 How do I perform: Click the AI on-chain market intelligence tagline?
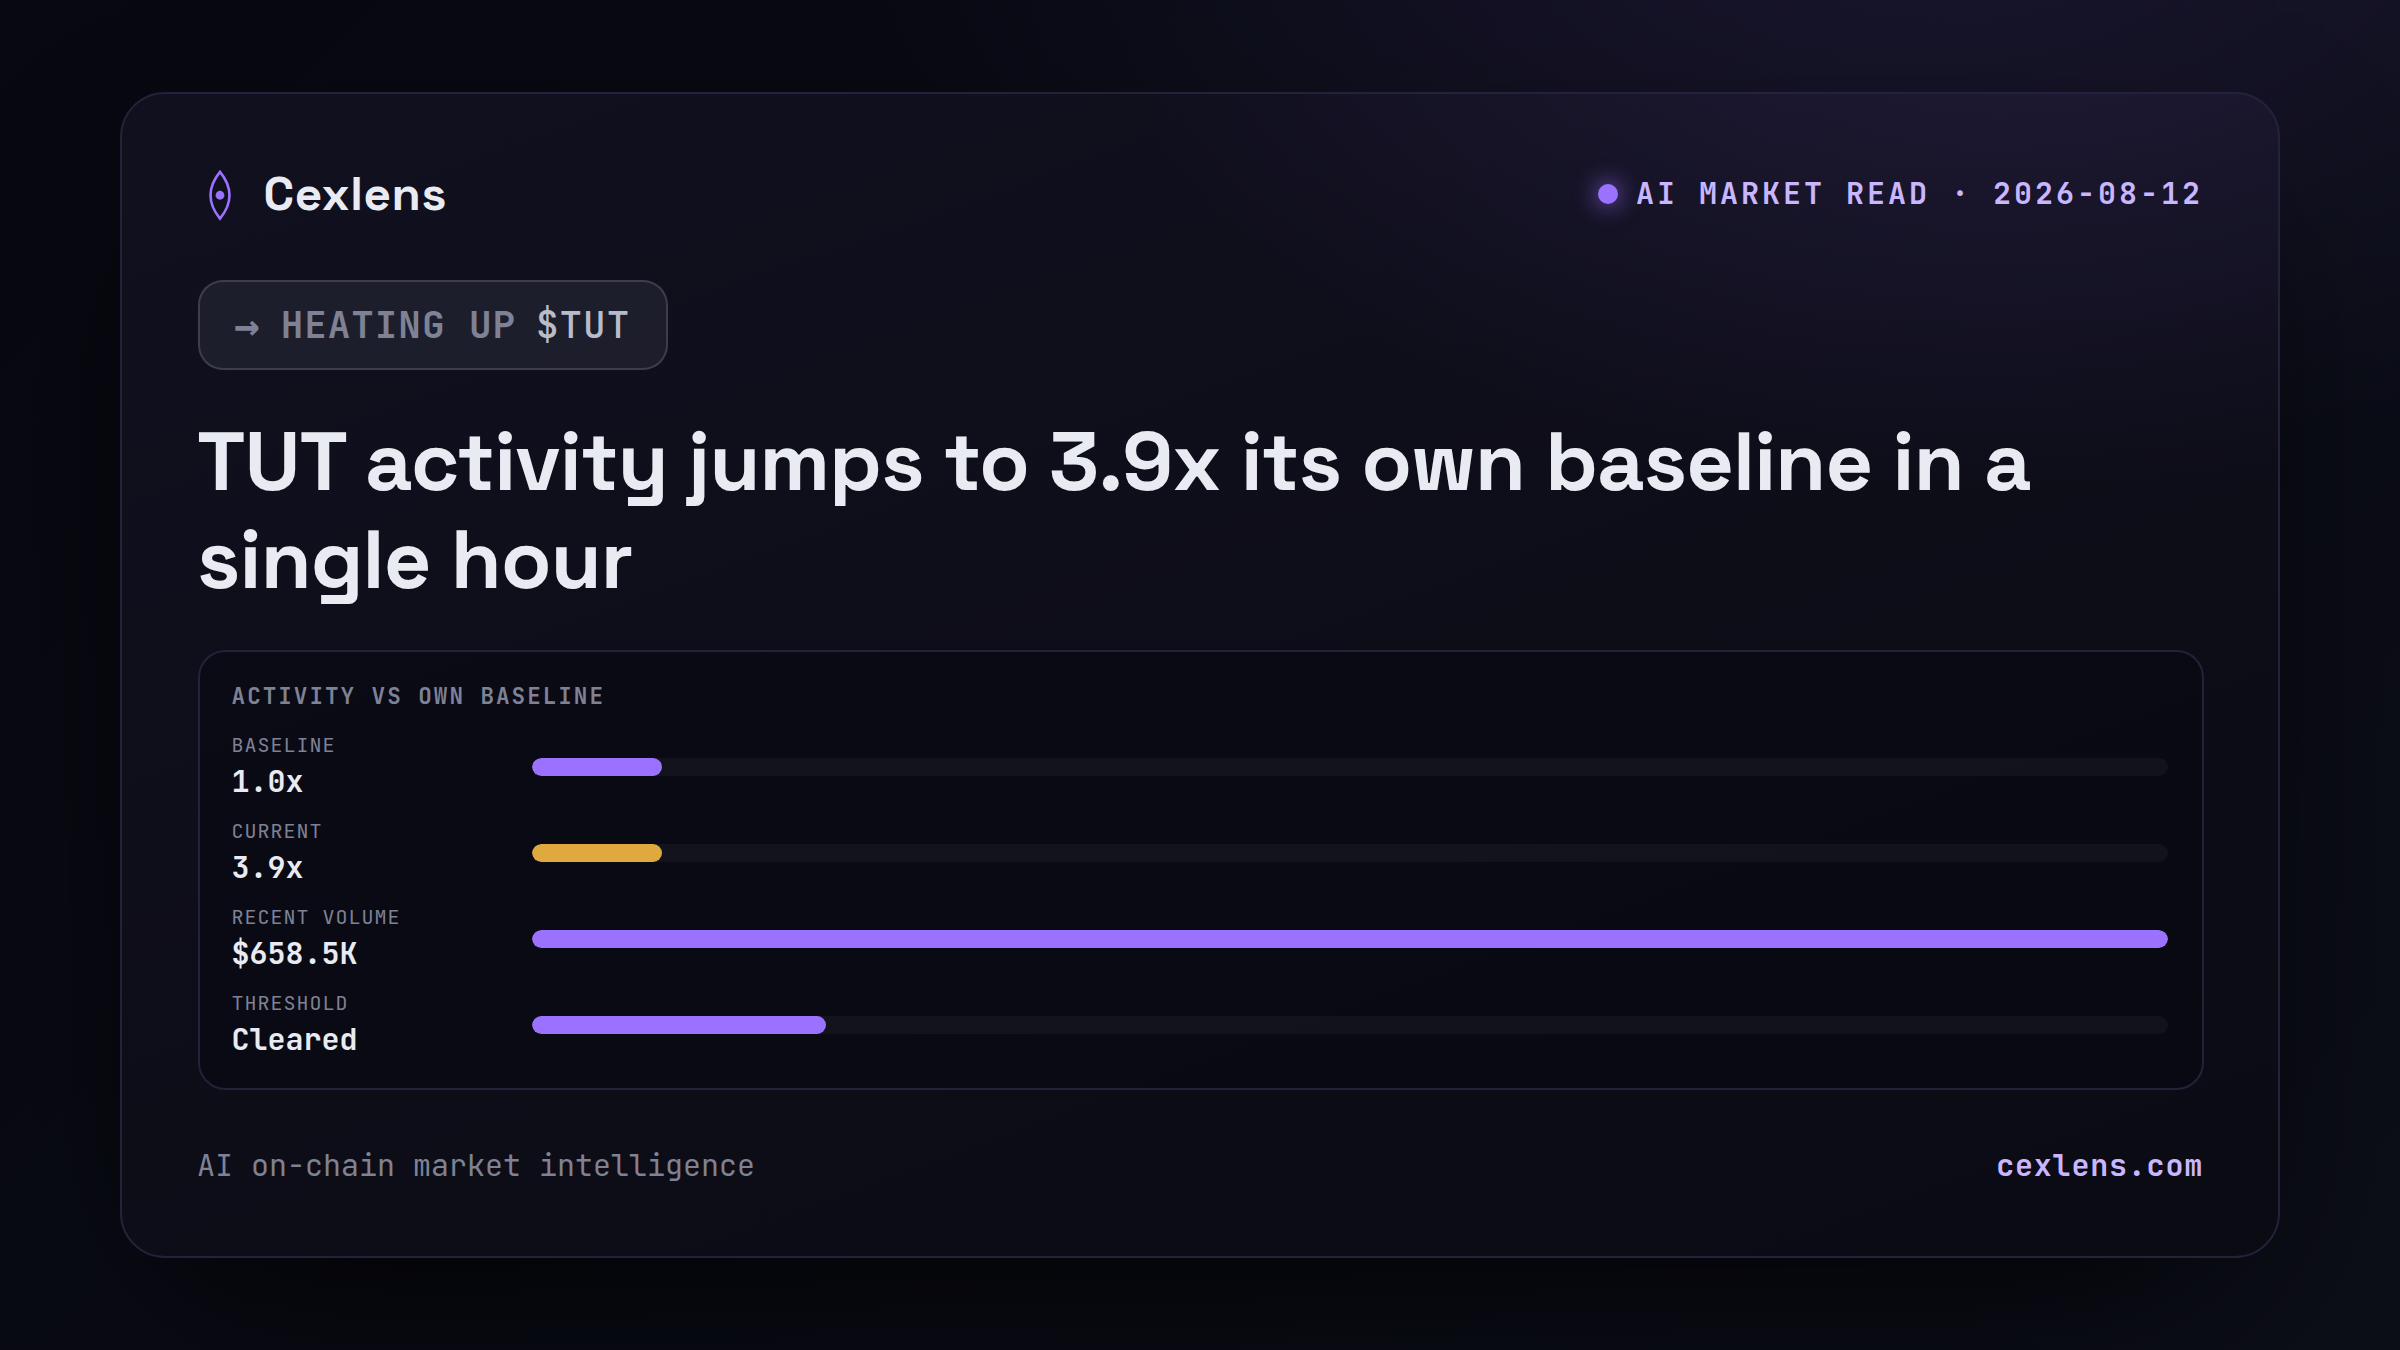point(476,1166)
